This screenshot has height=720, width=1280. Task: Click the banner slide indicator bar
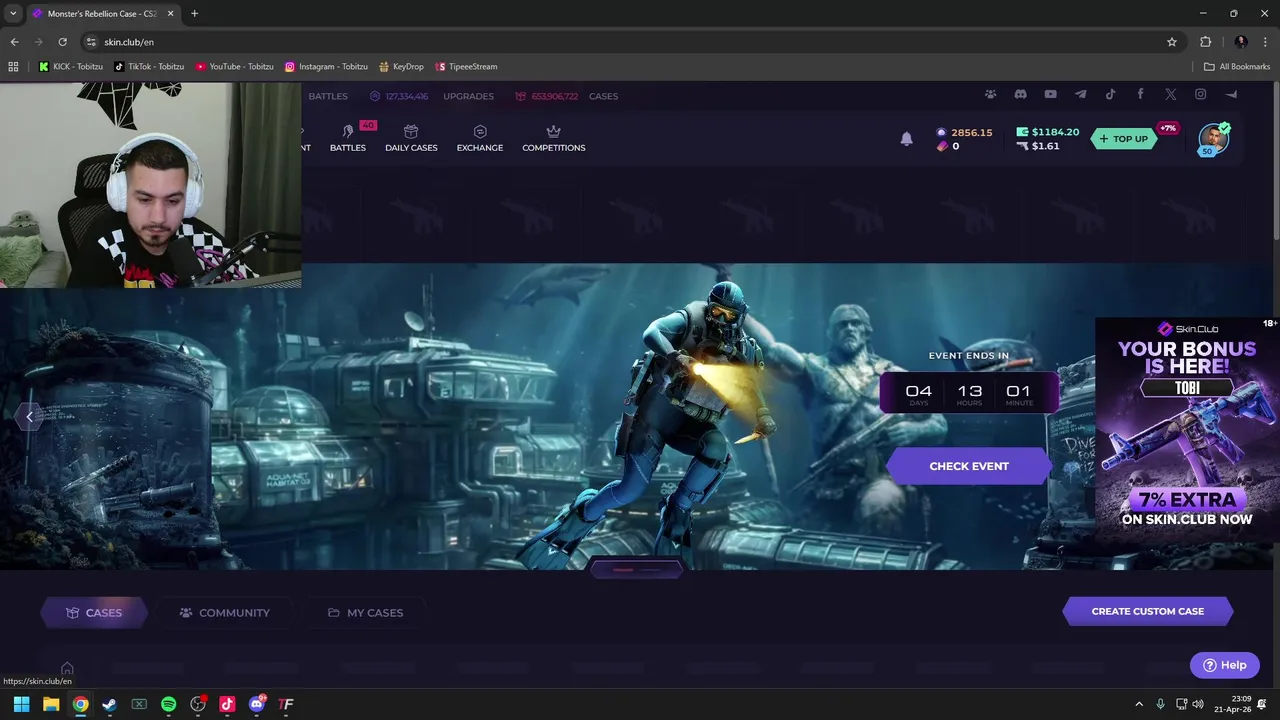[x=637, y=570]
